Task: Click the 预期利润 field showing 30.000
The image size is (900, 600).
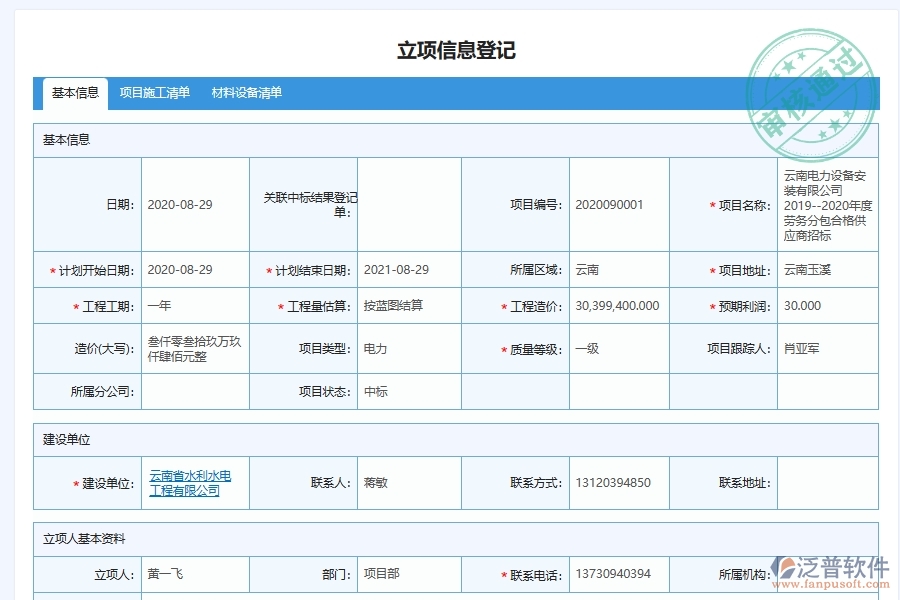Action: tap(827, 305)
